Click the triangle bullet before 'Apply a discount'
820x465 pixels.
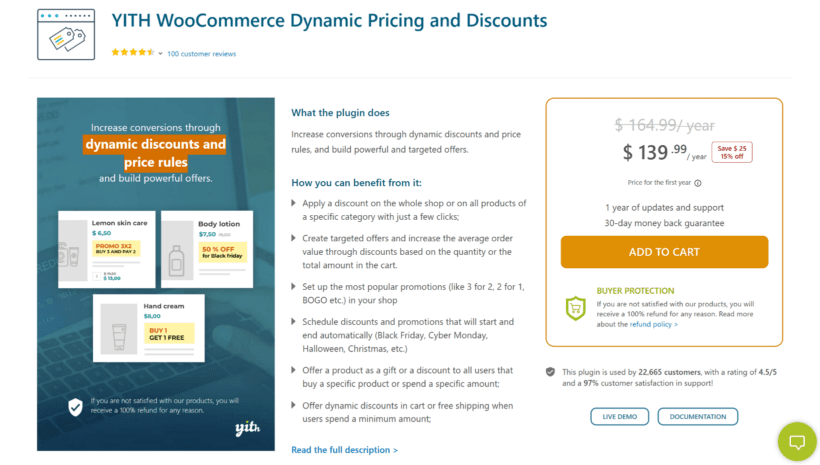click(293, 203)
